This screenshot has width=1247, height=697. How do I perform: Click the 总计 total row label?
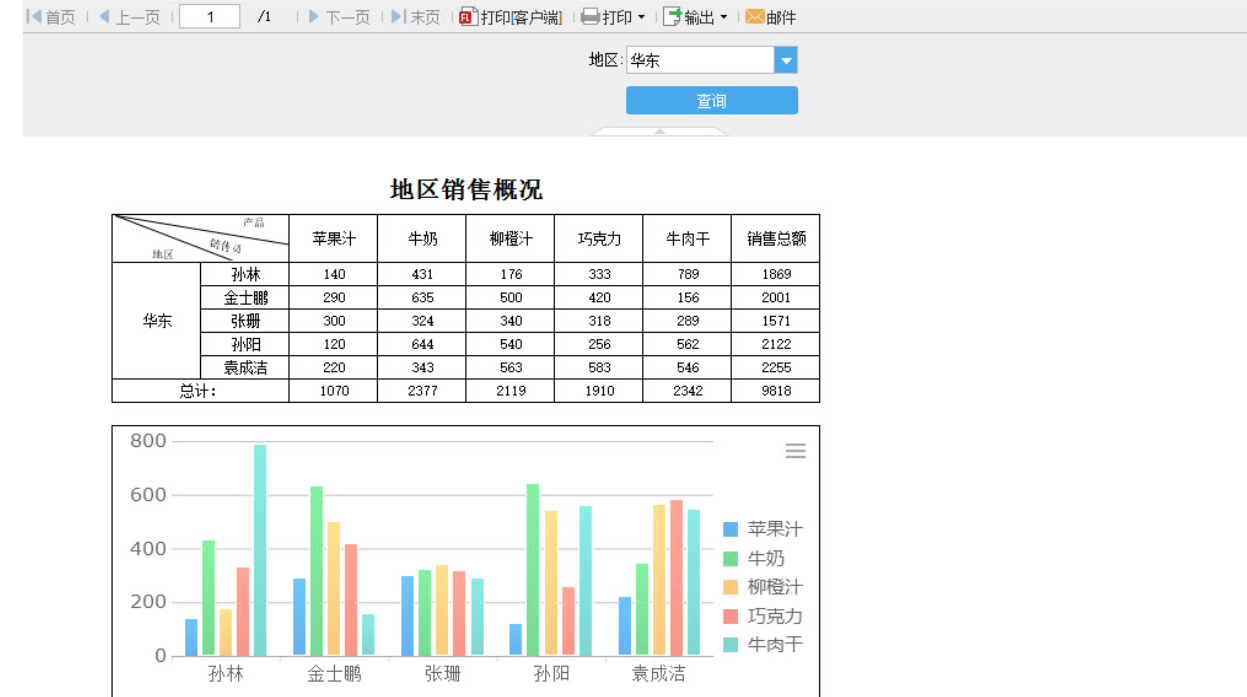[201, 391]
